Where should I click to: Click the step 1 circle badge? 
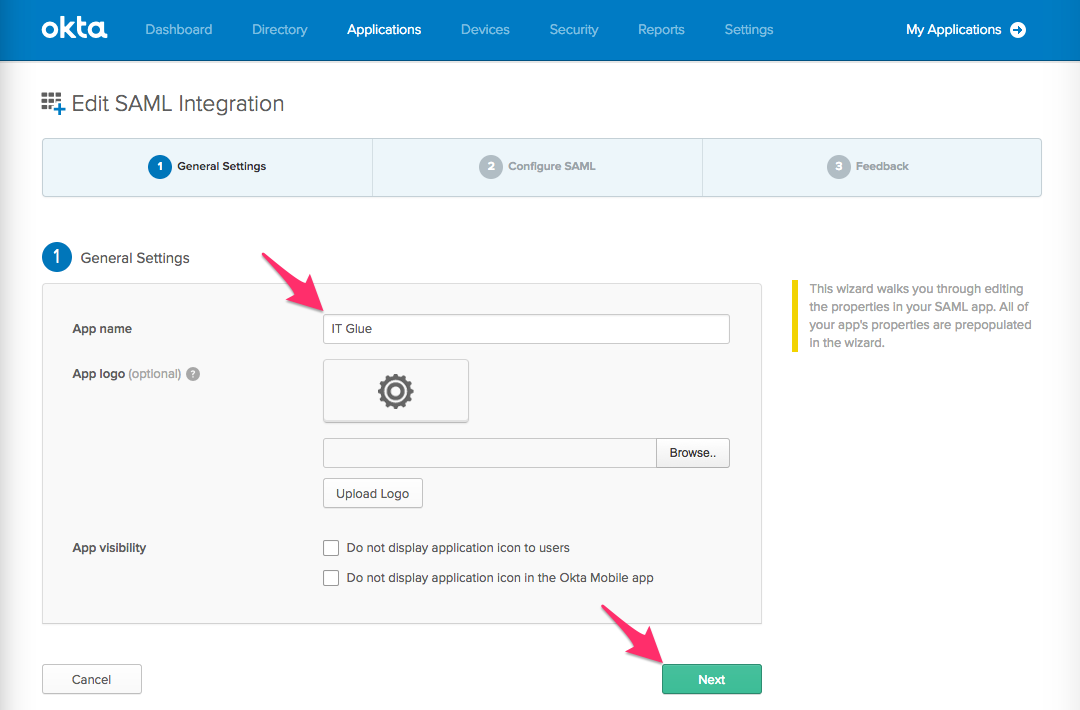pyautogui.click(x=160, y=166)
